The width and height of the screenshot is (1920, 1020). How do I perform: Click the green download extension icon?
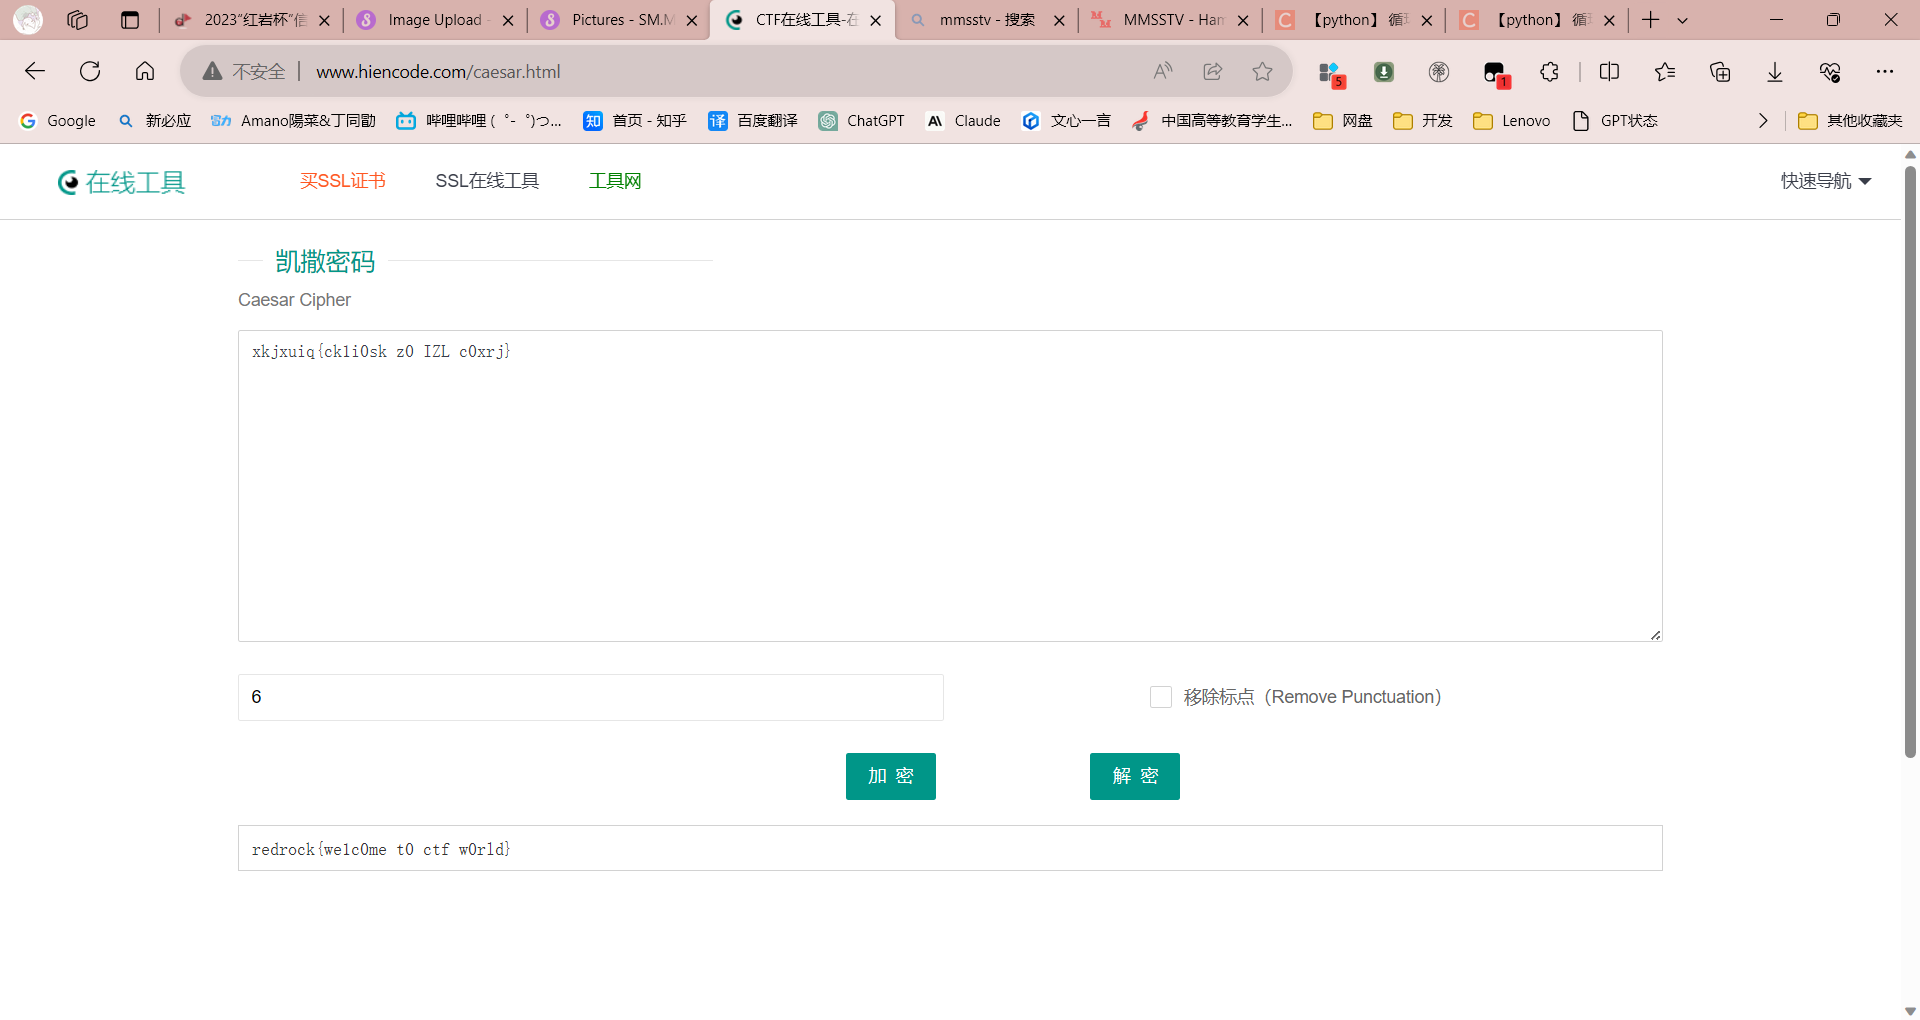tap(1384, 71)
